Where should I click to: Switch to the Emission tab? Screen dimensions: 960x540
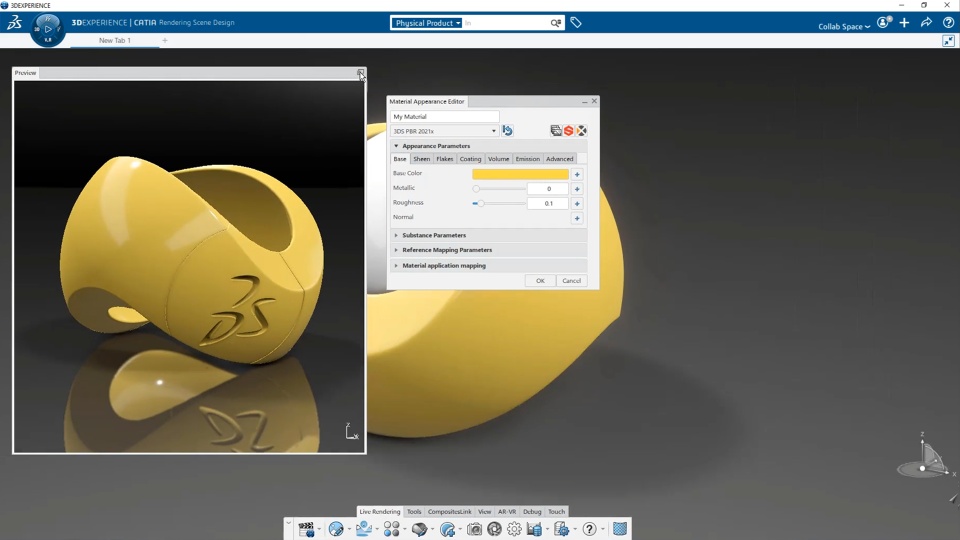click(x=528, y=159)
